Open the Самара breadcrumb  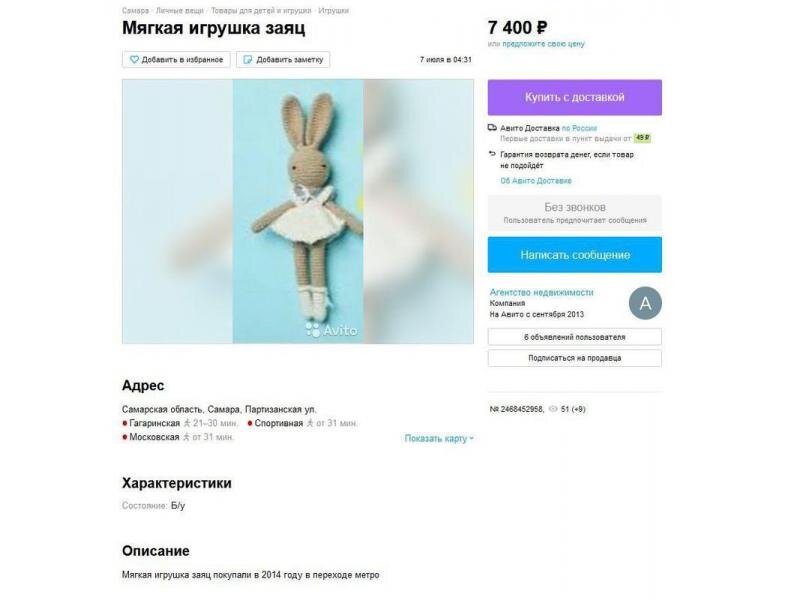click(x=135, y=10)
